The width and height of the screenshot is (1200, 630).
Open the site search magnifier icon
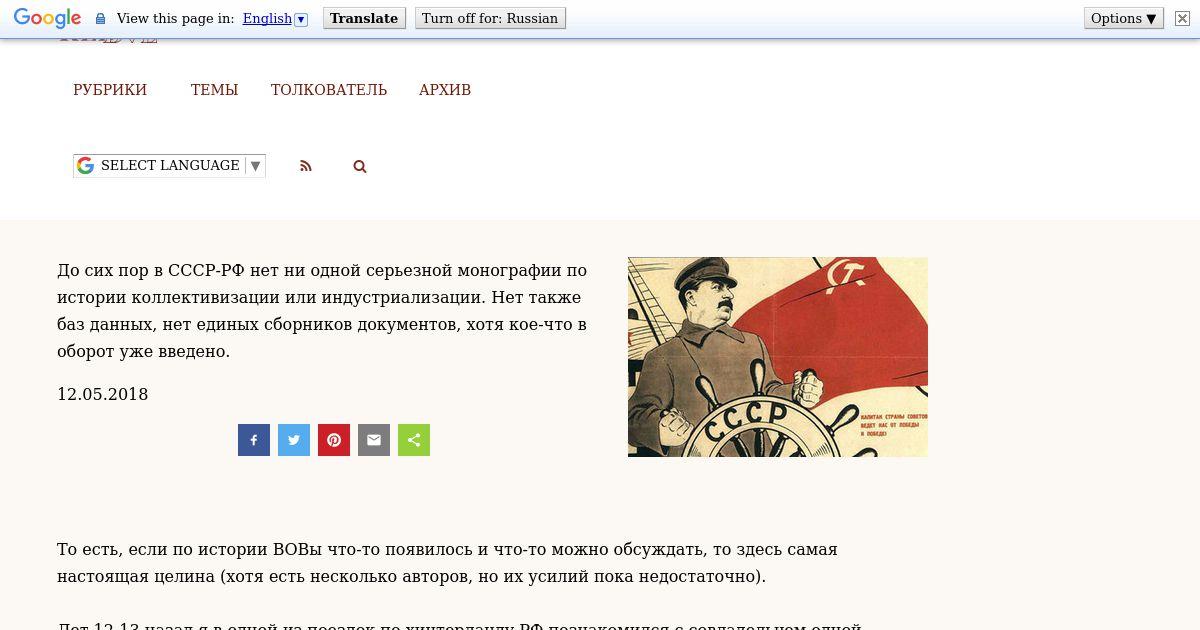(360, 166)
